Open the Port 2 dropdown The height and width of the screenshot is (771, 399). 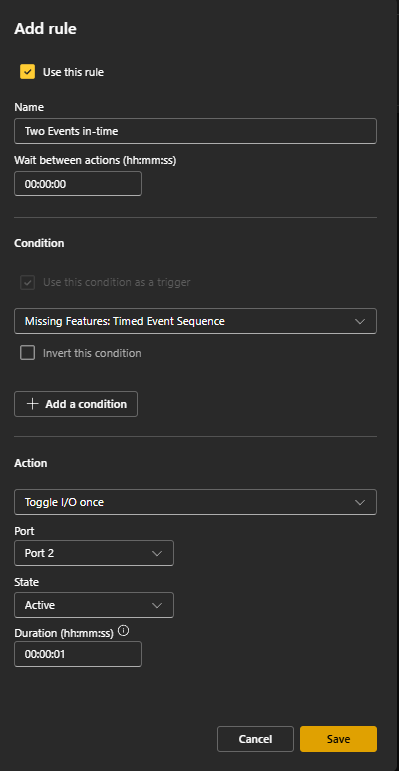(x=94, y=553)
